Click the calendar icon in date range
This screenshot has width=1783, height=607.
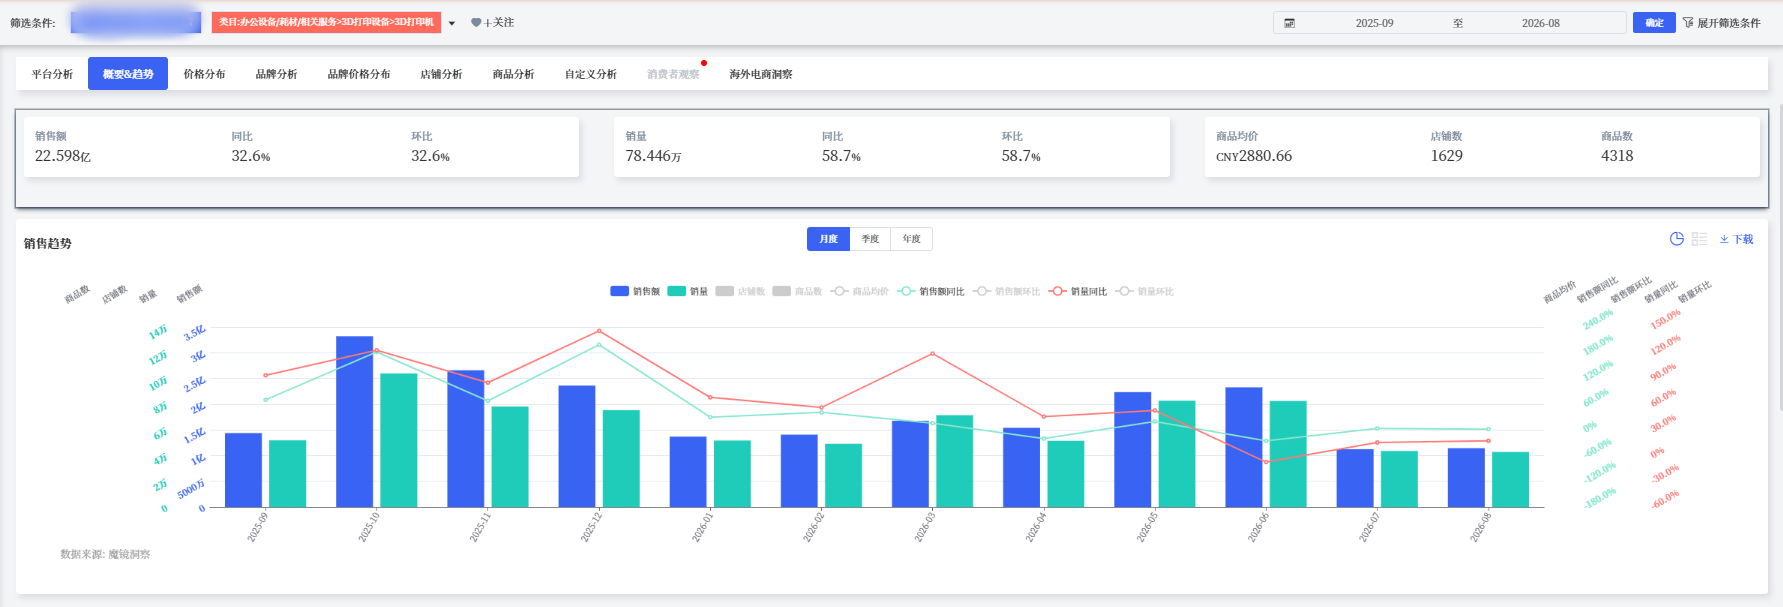point(1289,23)
